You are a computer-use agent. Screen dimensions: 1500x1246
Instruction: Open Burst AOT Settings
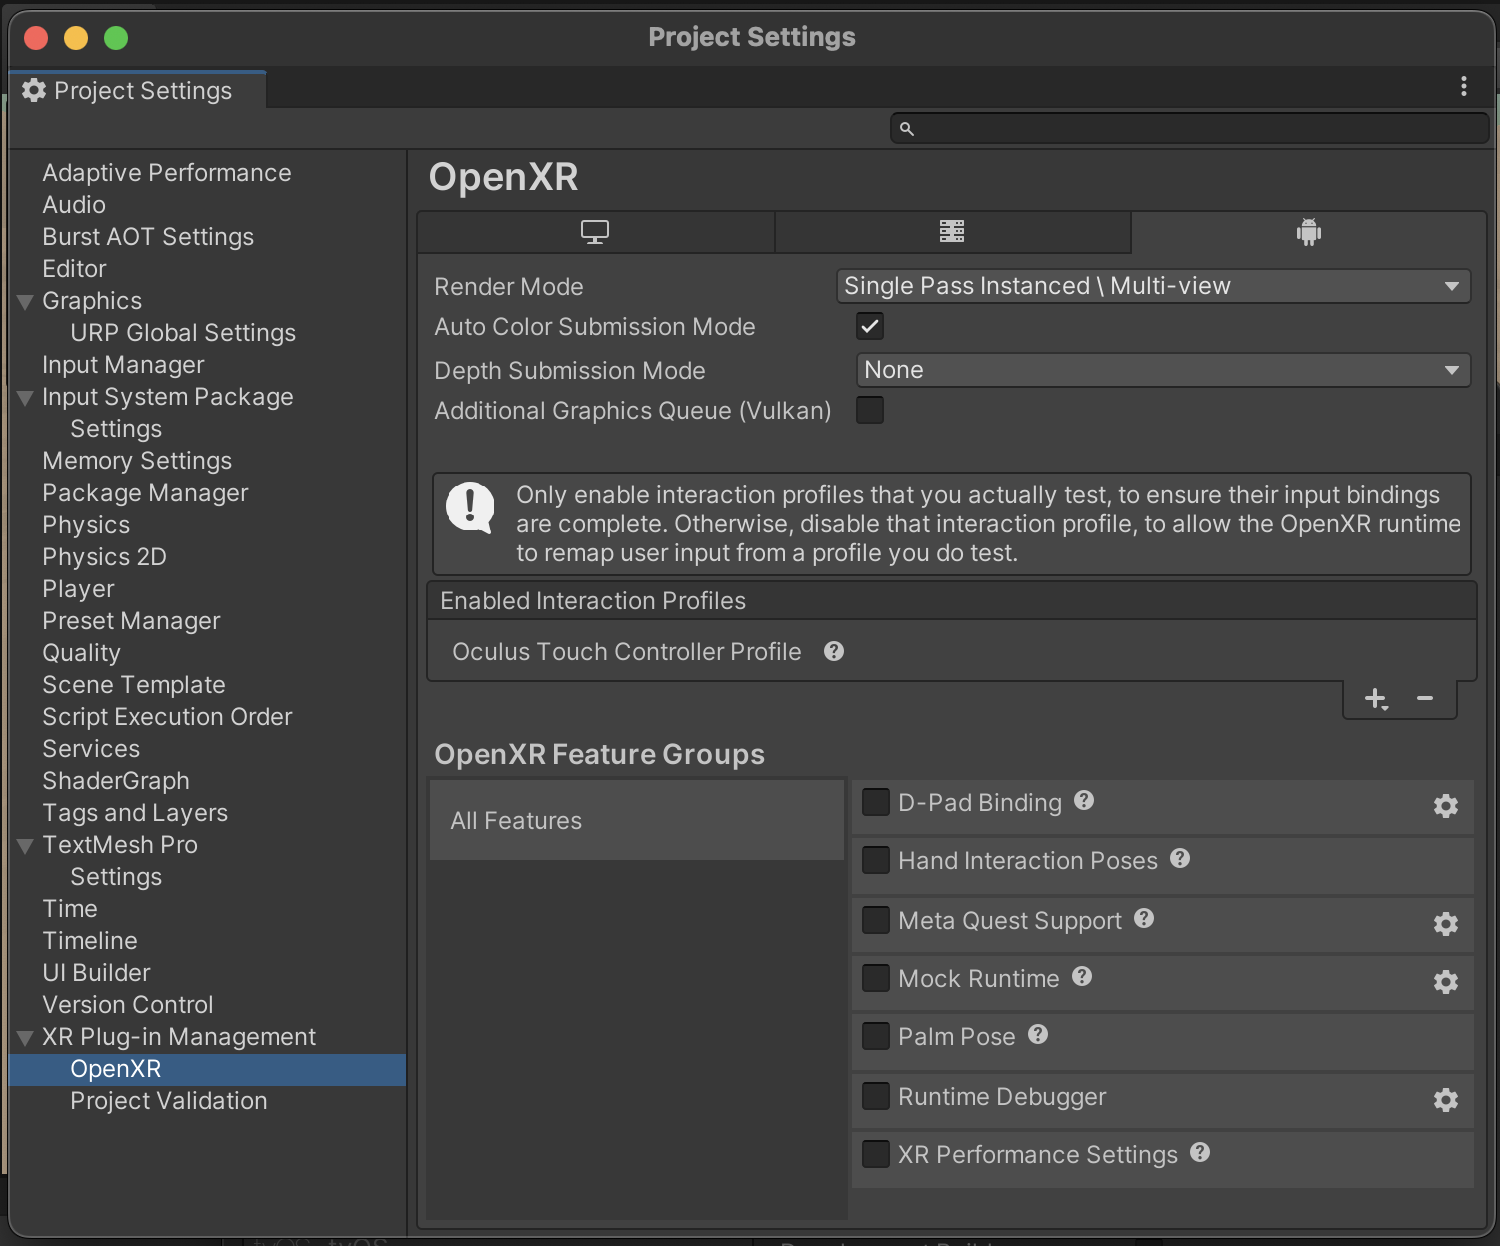click(x=148, y=237)
